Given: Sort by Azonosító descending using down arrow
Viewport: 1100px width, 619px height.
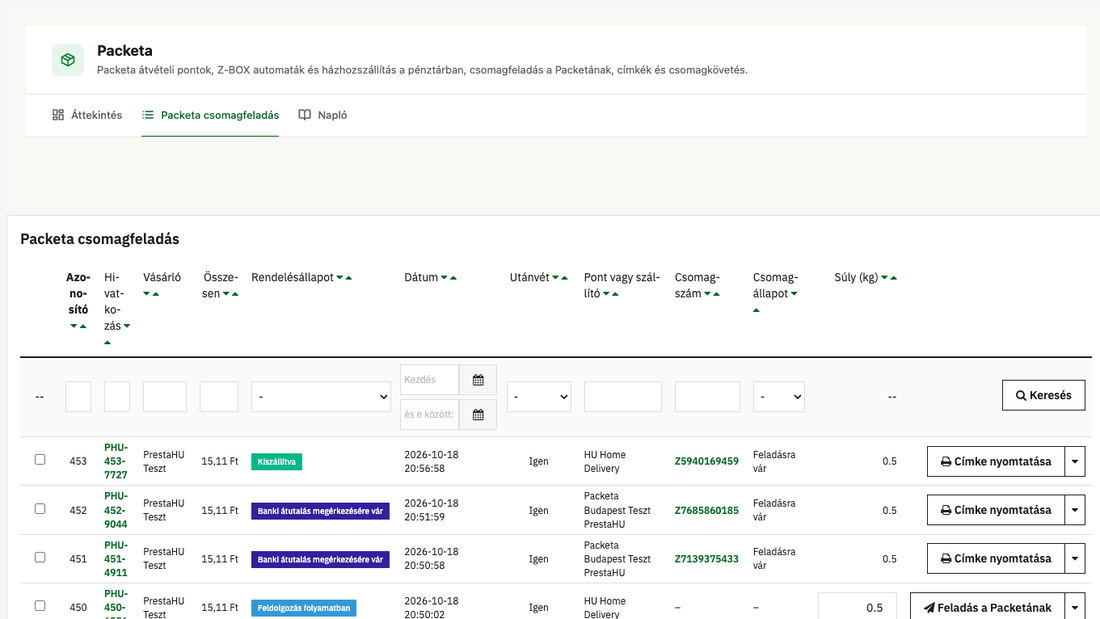Looking at the screenshot, I should [x=74, y=326].
